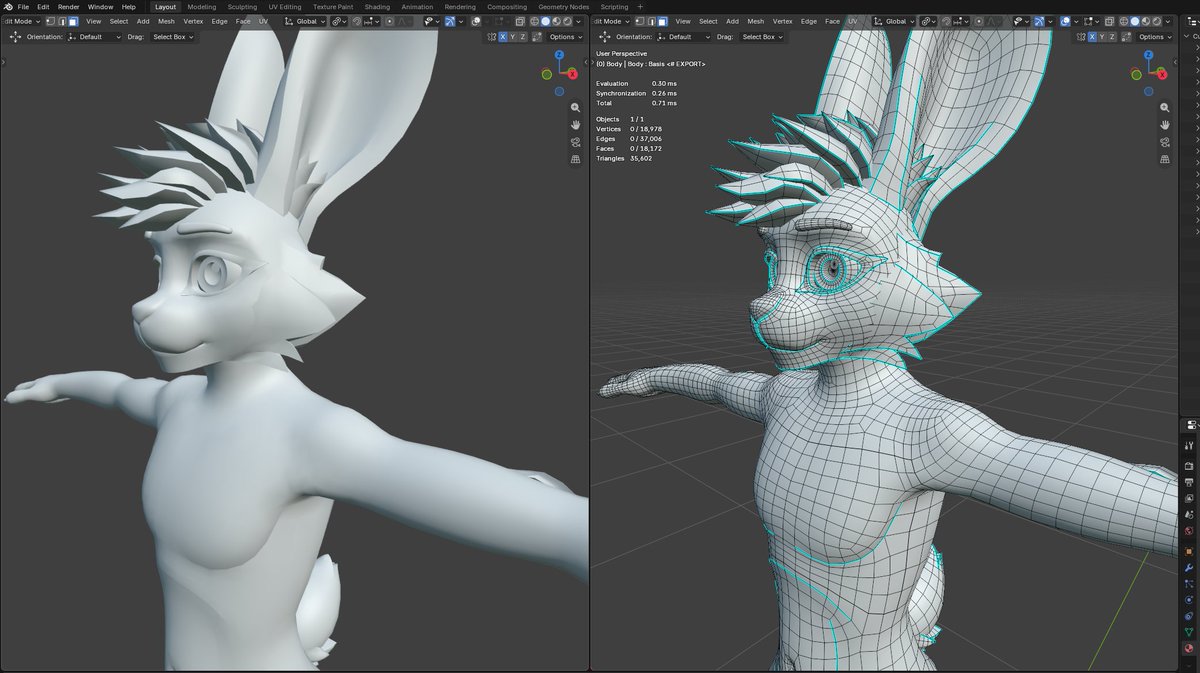This screenshot has height=673, width=1200.
Task: Switch to the Geometry Nodes workspace tab
Action: (x=564, y=6)
